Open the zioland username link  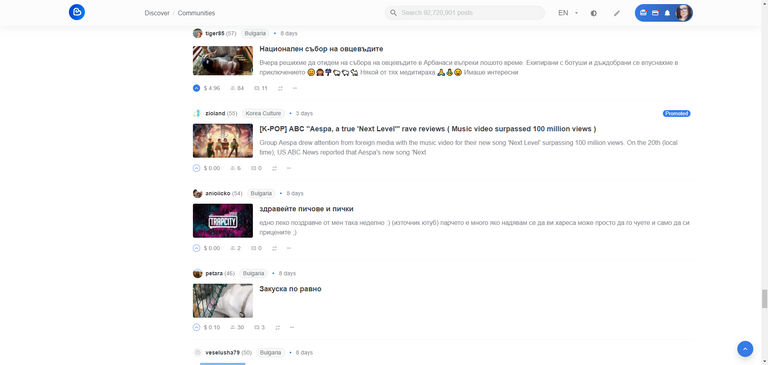[215, 113]
